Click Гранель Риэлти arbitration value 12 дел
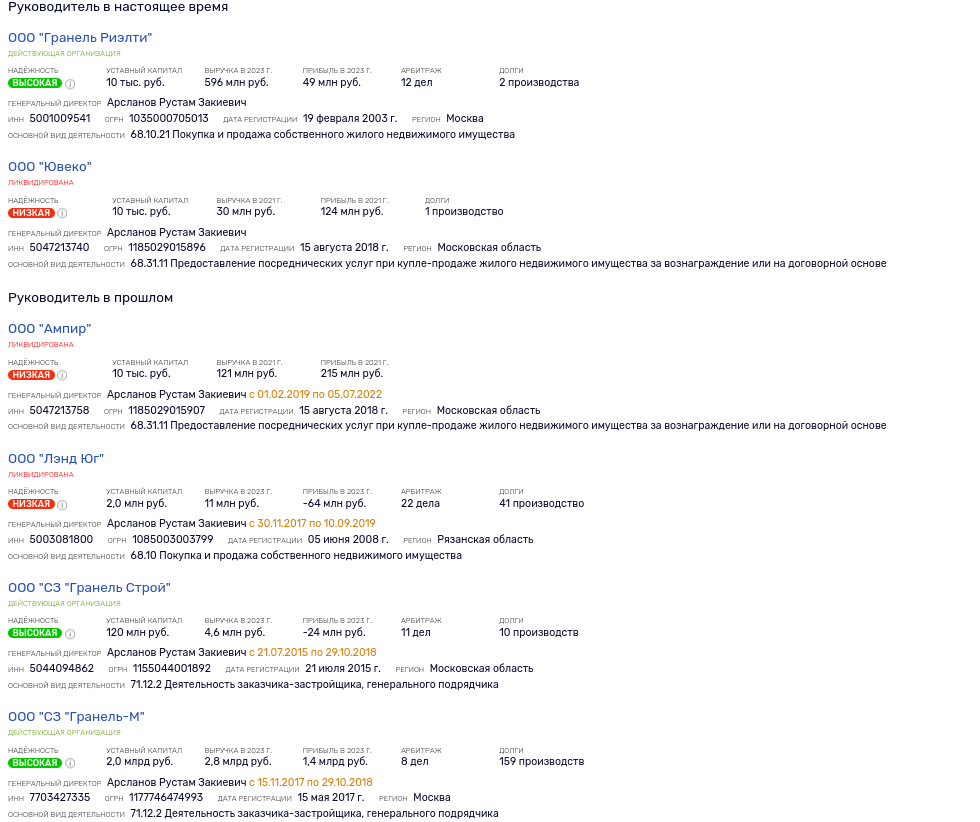Viewport: 980px width, 822px height. 417,83
